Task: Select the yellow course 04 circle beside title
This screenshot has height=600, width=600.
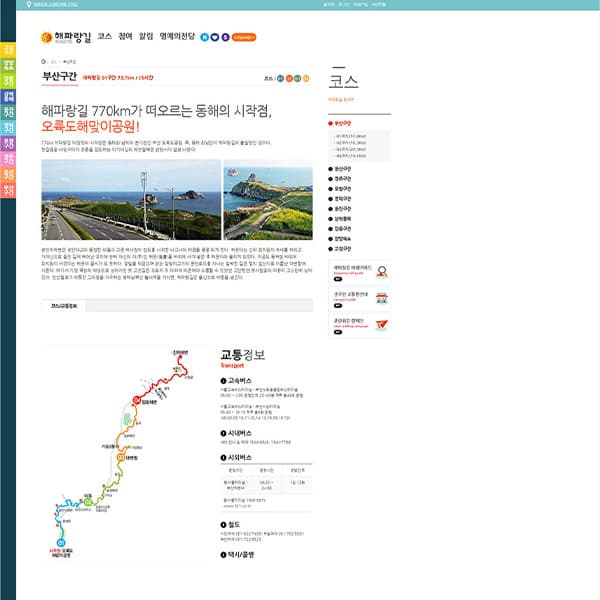Action: 306,78
